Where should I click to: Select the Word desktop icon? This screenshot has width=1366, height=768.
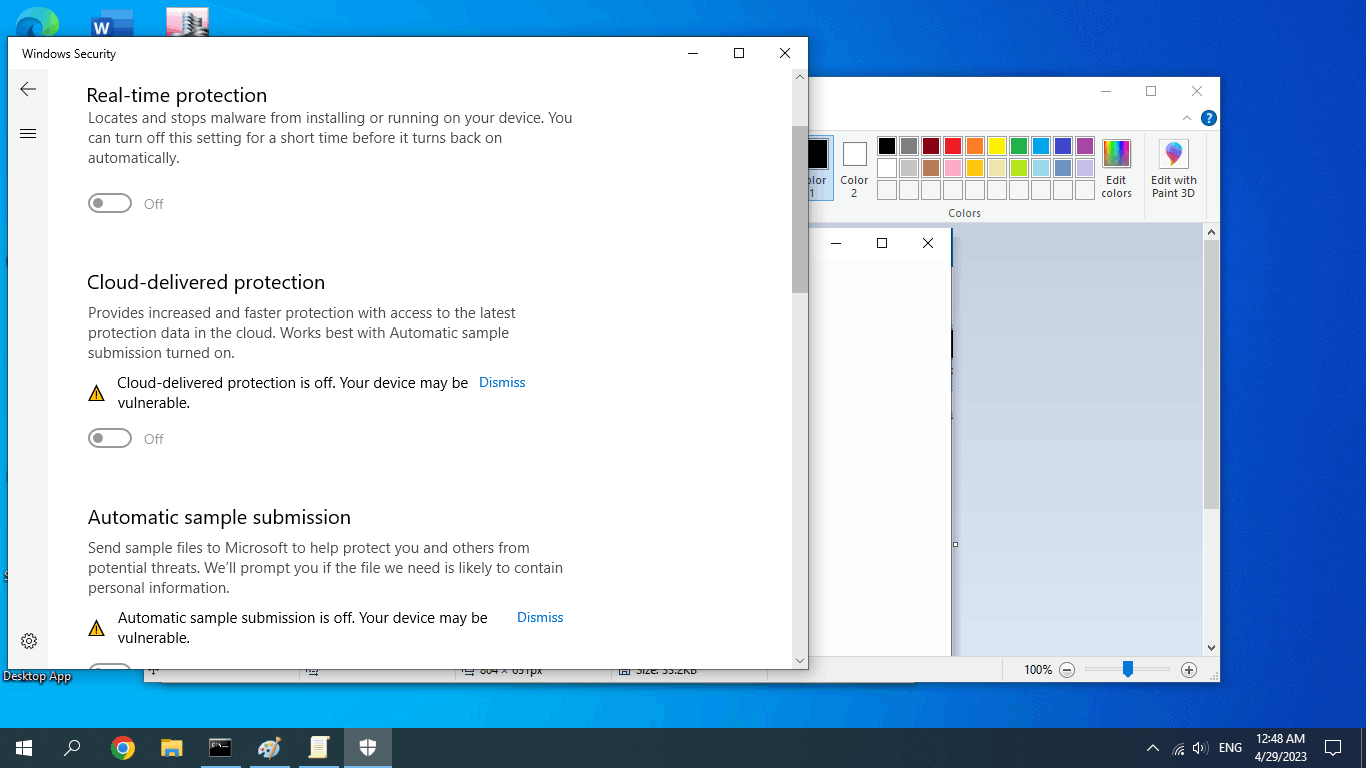pyautogui.click(x=112, y=23)
